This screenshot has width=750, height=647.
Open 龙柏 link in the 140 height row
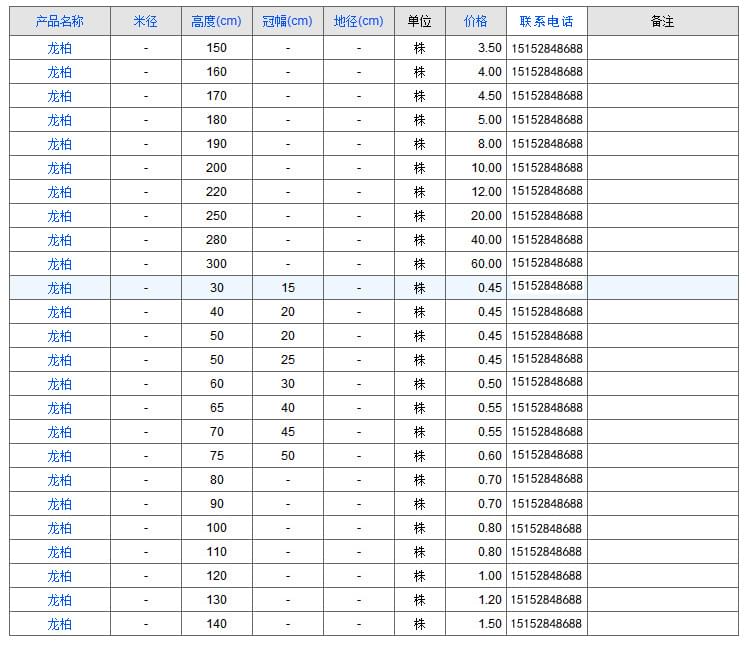pyautogui.click(x=60, y=624)
